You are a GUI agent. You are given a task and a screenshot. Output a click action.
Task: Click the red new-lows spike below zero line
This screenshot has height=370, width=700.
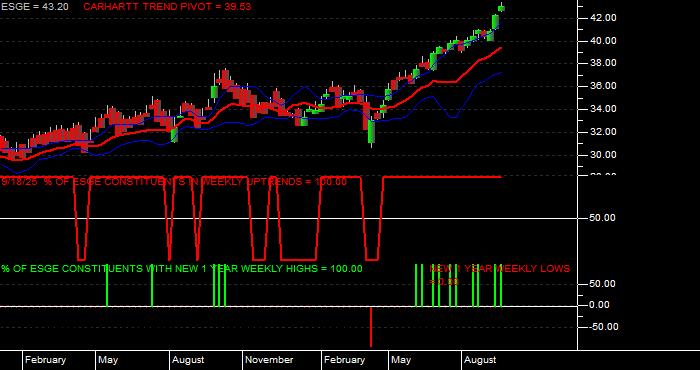click(371, 327)
